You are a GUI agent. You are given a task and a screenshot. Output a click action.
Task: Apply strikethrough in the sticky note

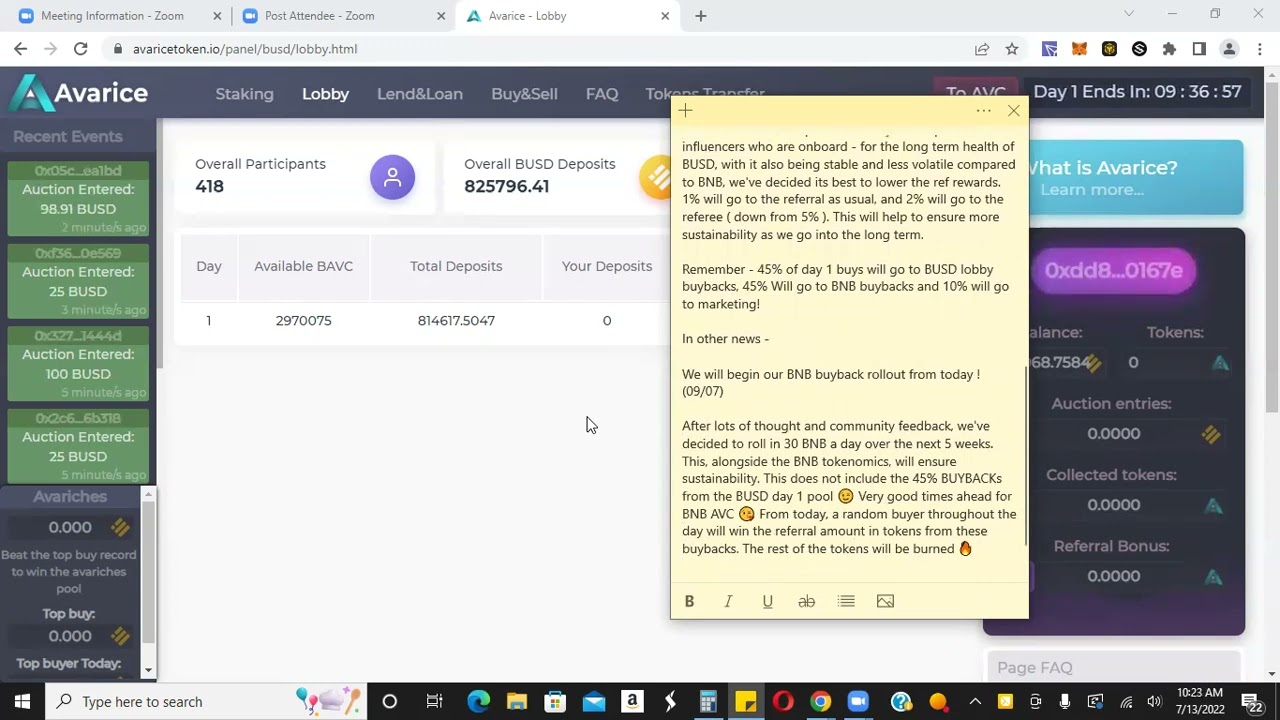[x=806, y=601]
